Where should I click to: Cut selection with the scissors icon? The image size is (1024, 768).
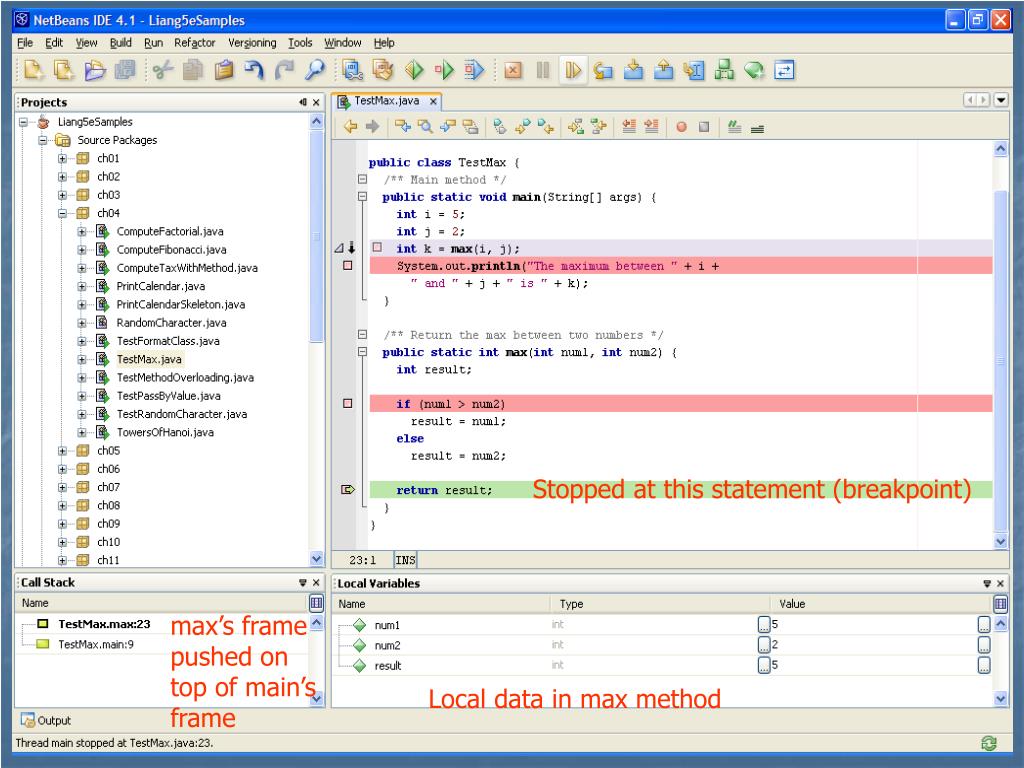[x=163, y=70]
